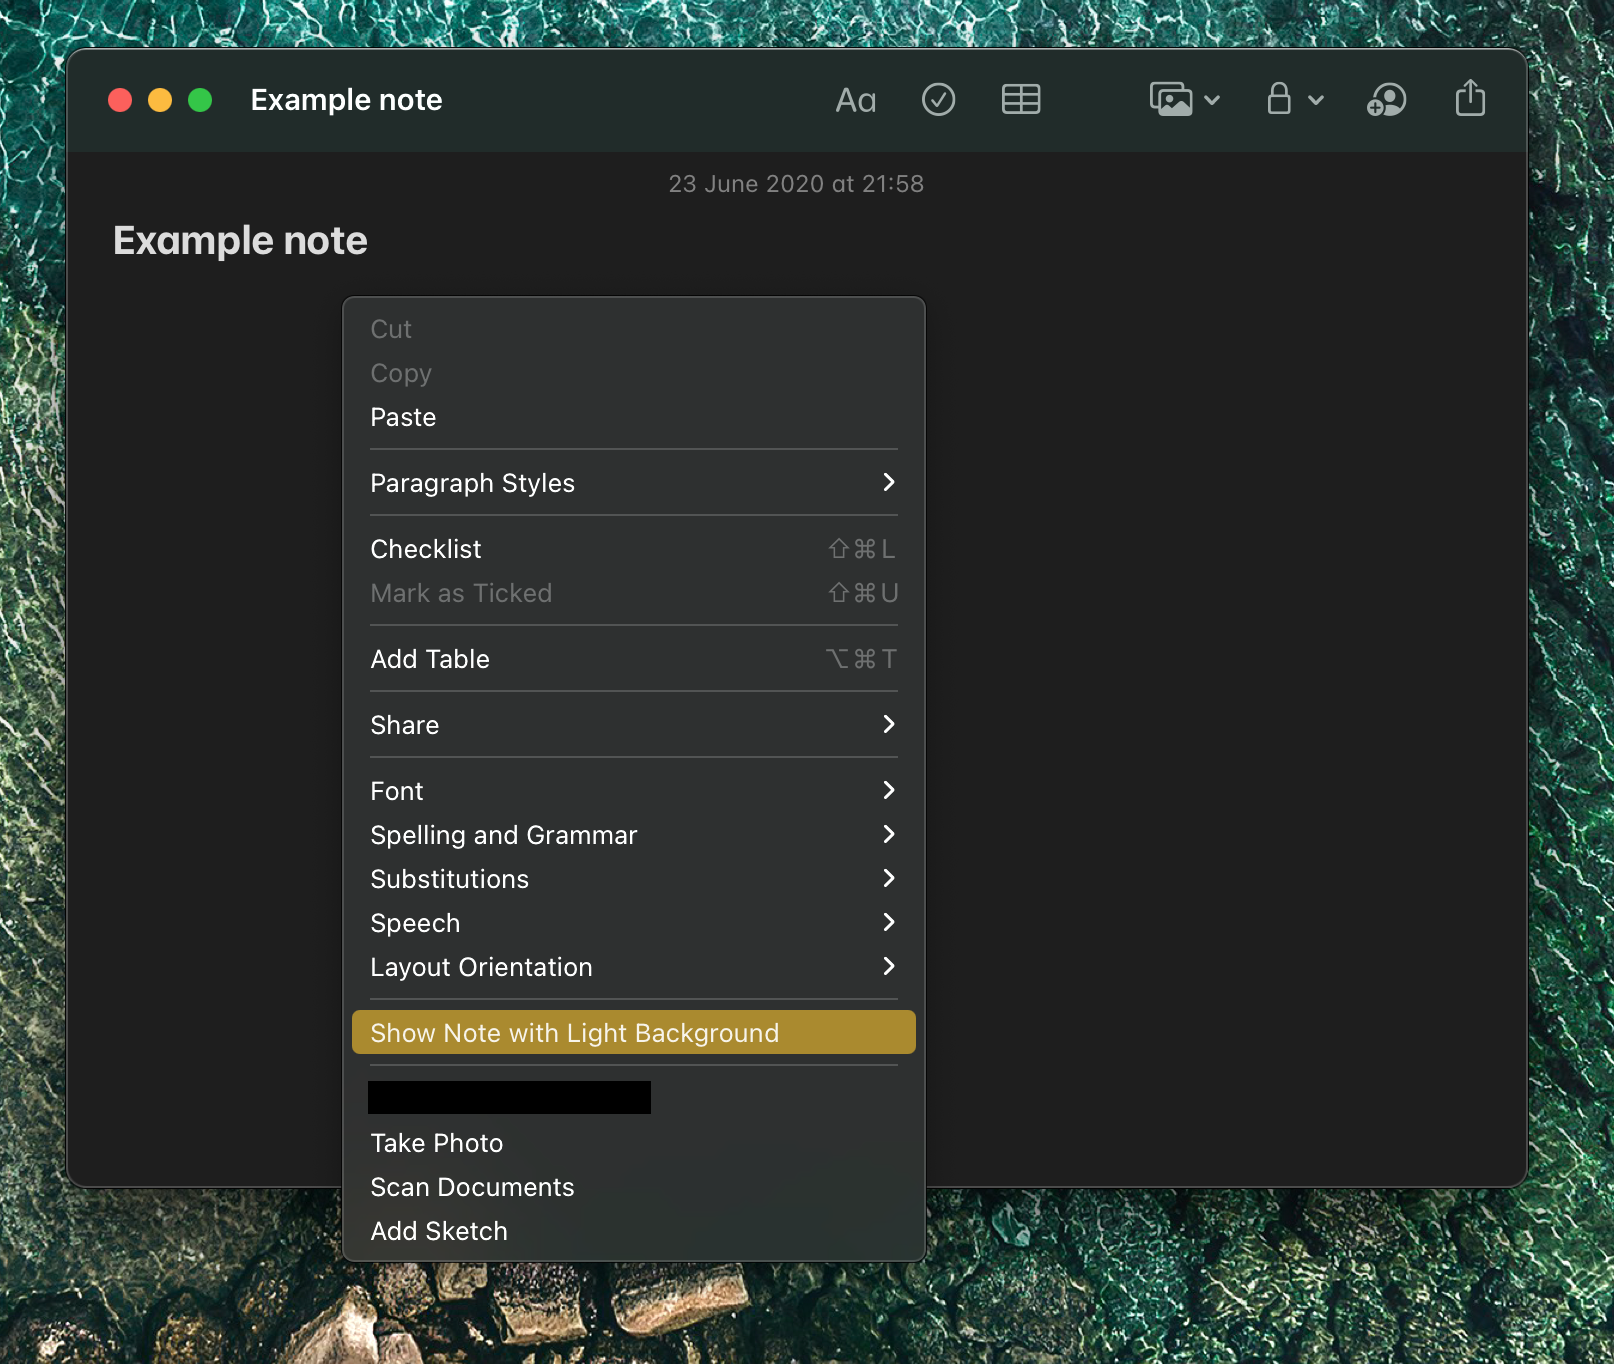1614x1364 pixels.
Task: Choose Paste from the context menu
Action: (x=404, y=417)
